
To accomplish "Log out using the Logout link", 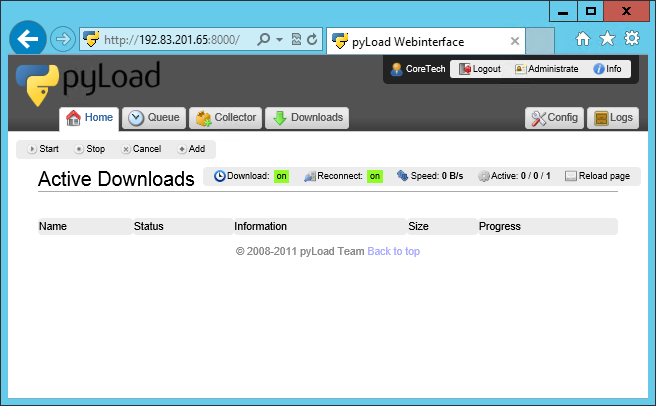I will click(x=480, y=69).
